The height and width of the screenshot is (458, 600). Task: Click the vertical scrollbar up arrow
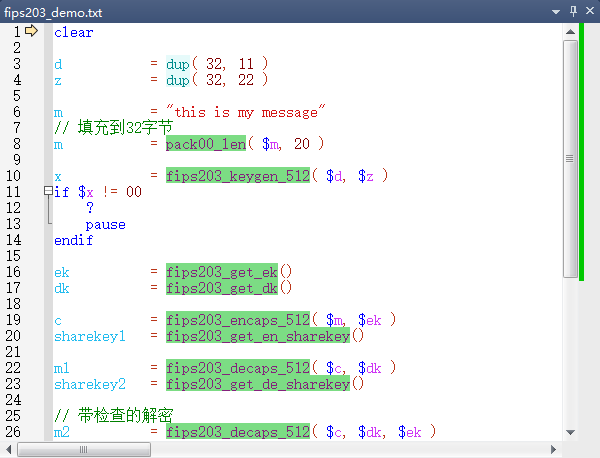coord(570,31)
